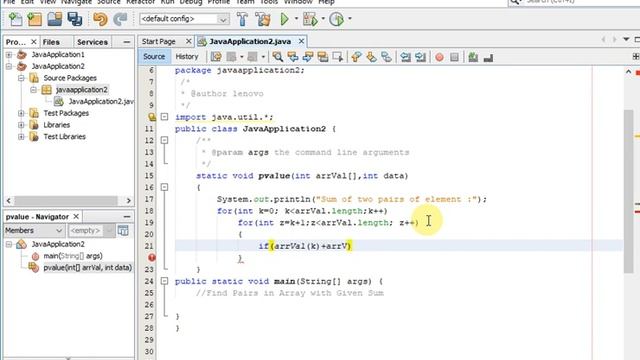The image size is (640, 360).
Task: Switch to the Services tab
Action: coord(92,42)
